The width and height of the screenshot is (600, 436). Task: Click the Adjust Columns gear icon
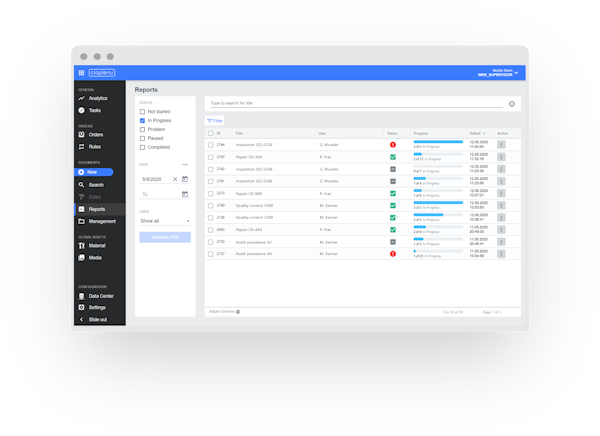(x=238, y=312)
